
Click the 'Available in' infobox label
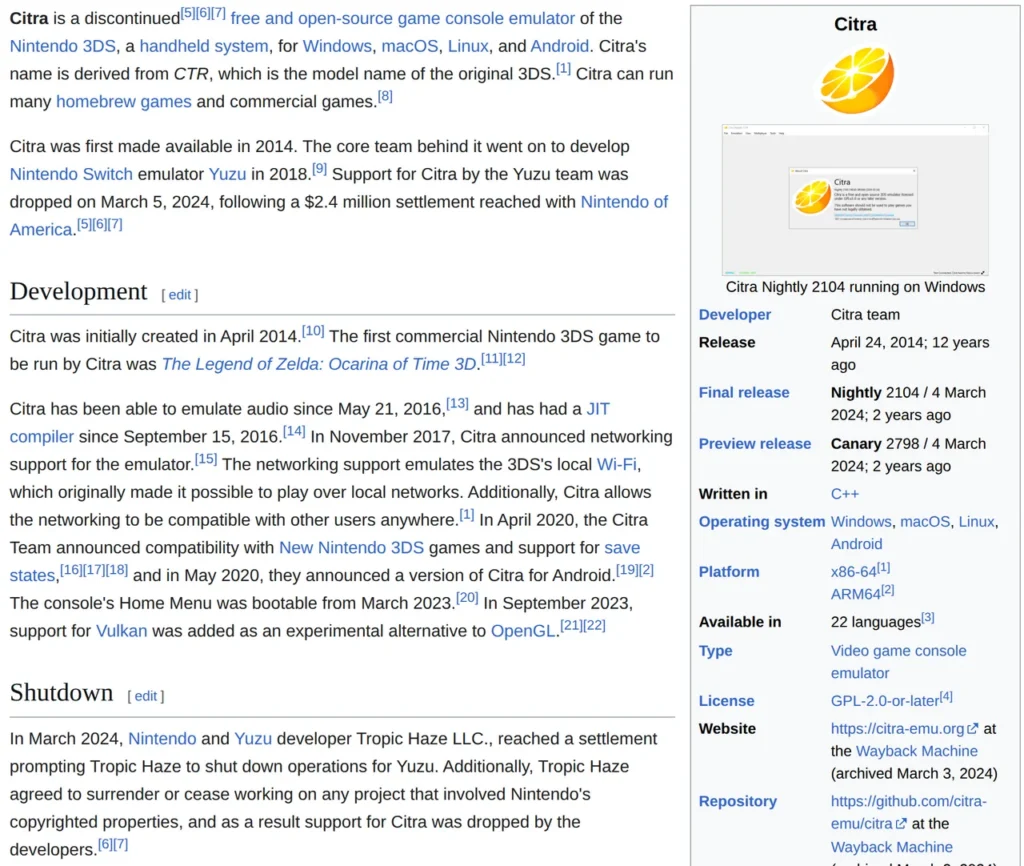pyautogui.click(x=739, y=622)
